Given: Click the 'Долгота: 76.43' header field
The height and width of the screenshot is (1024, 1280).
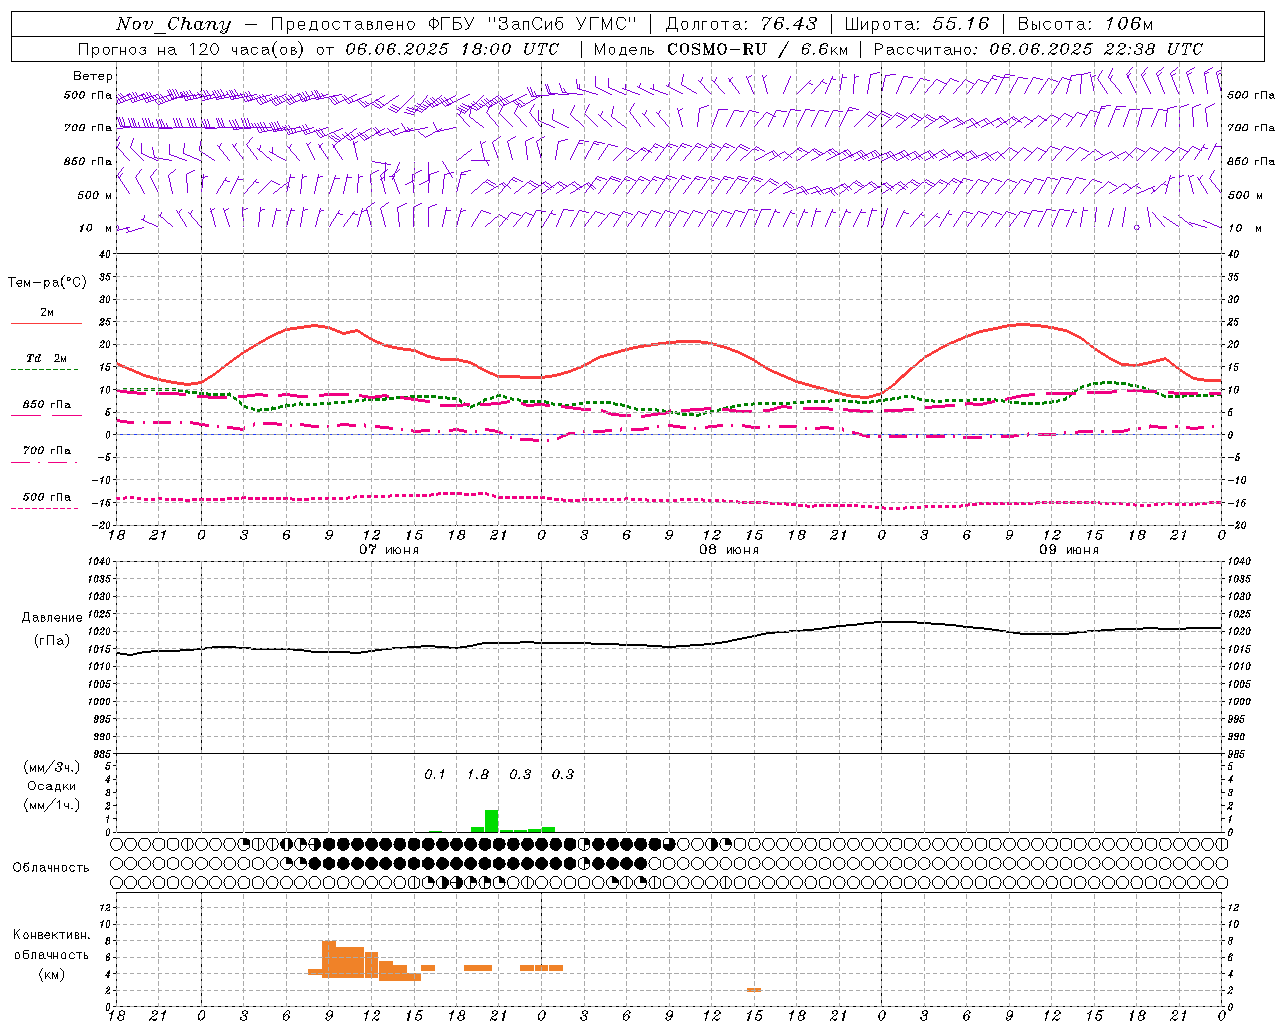Looking at the screenshot, I should (x=741, y=24).
